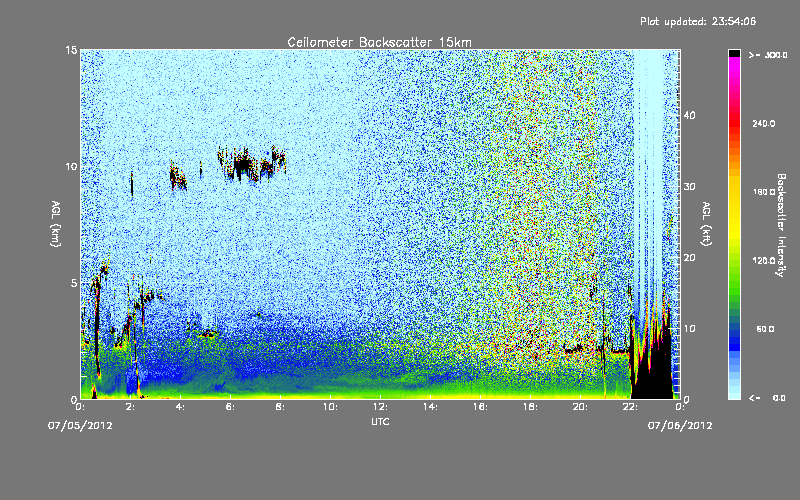The width and height of the screenshot is (800, 500).
Task: Click the '240.0' colorbar value
Action: [x=764, y=124]
